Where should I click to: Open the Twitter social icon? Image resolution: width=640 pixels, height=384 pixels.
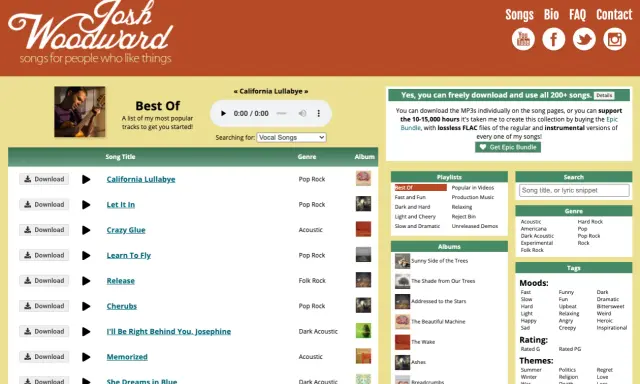tap(584, 39)
